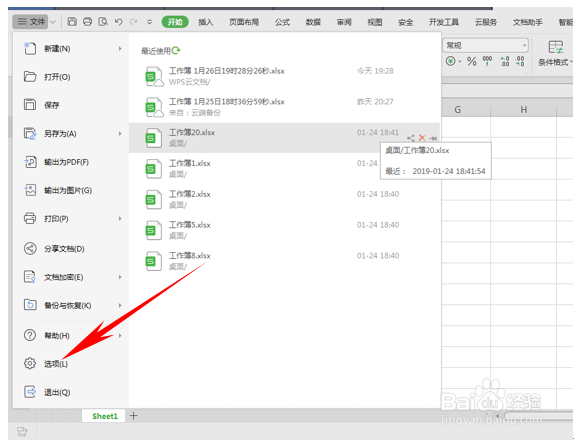The width and height of the screenshot is (574, 440).
Task: Open the 文档助手 tab
Action: (528, 22)
